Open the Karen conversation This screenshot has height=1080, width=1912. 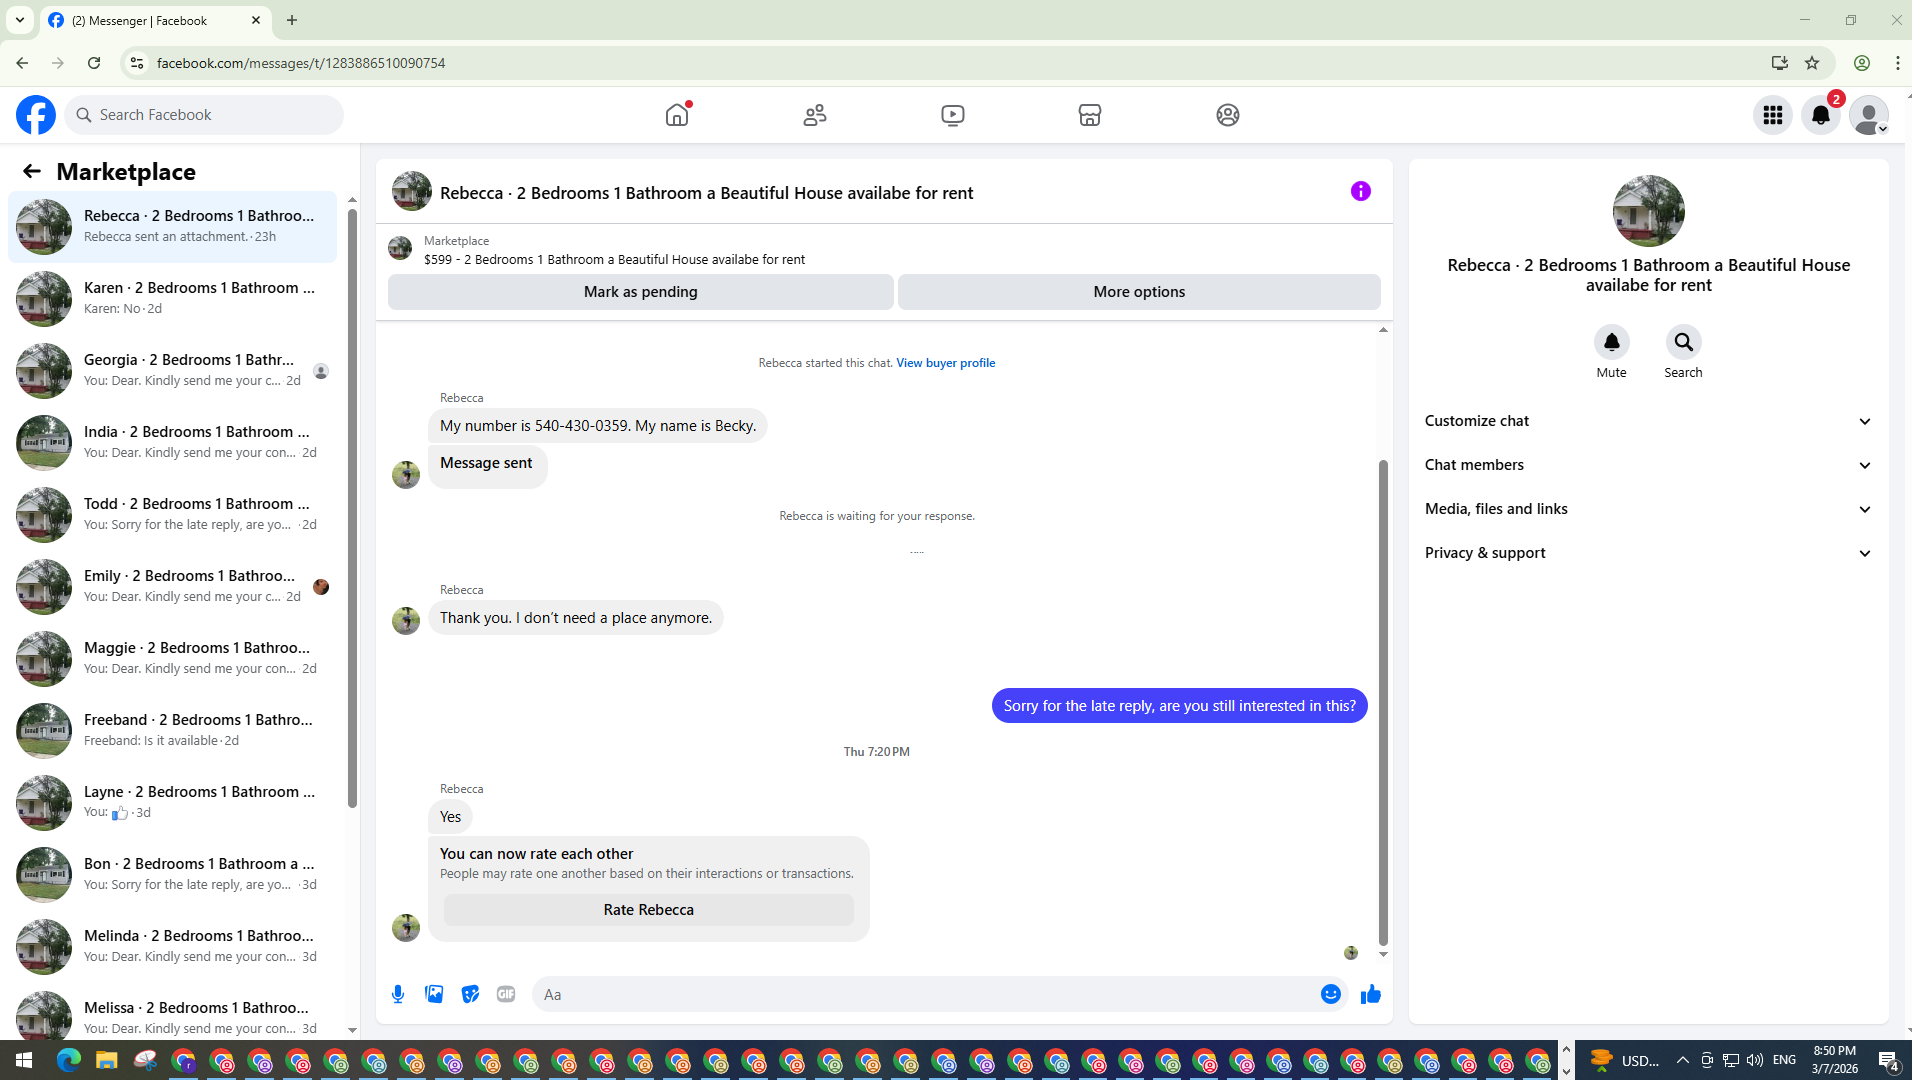coord(172,298)
